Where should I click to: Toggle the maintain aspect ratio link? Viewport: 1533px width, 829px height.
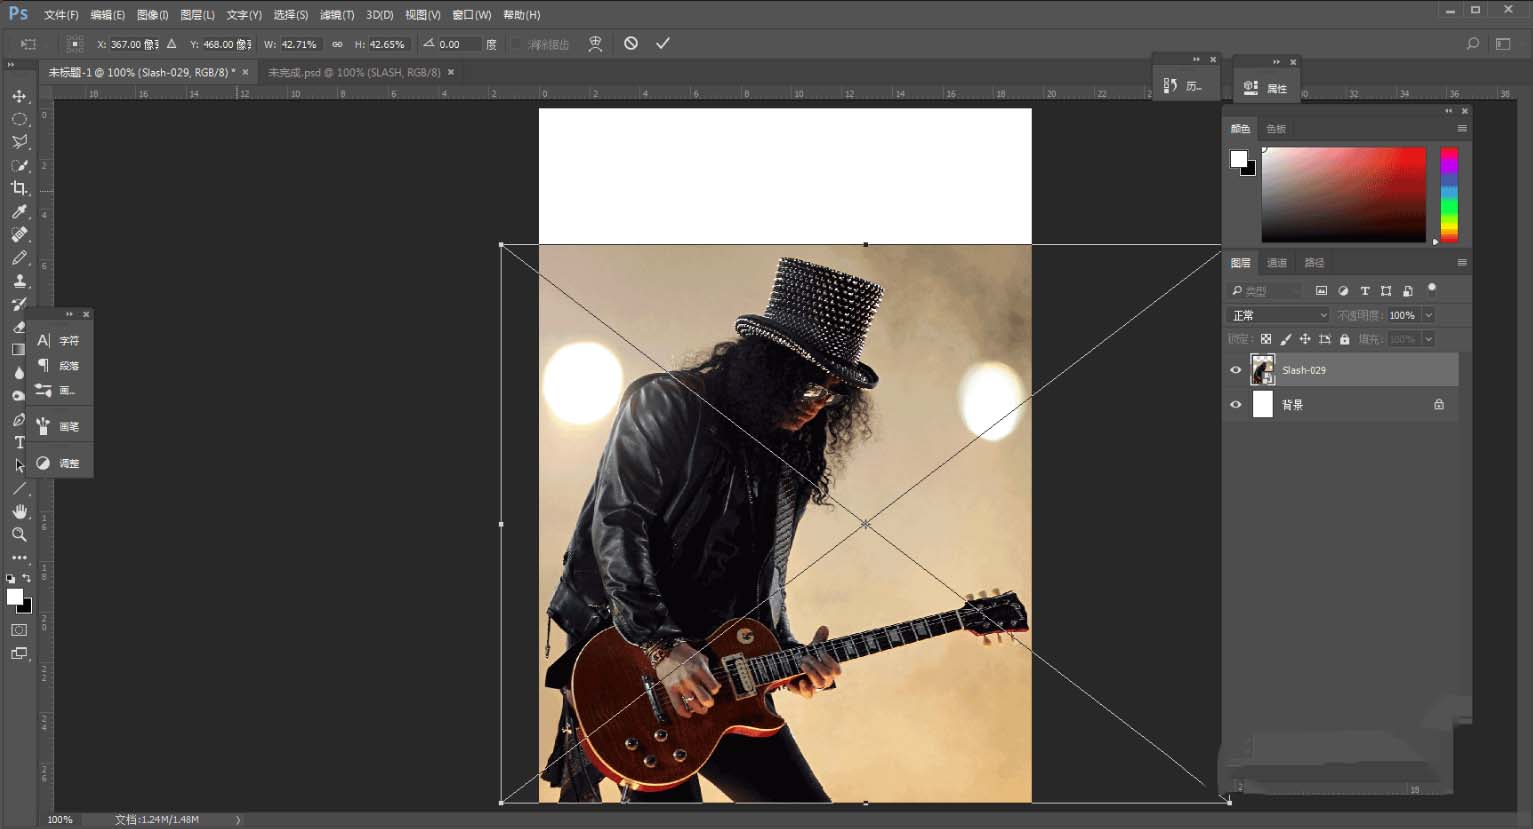pyautogui.click(x=337, y=44)
